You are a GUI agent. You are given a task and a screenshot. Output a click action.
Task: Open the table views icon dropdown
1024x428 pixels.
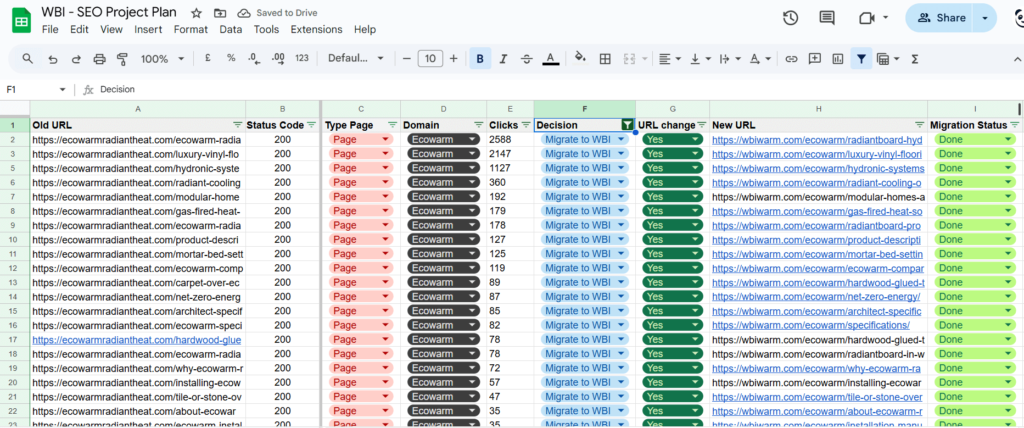(888, 59)
